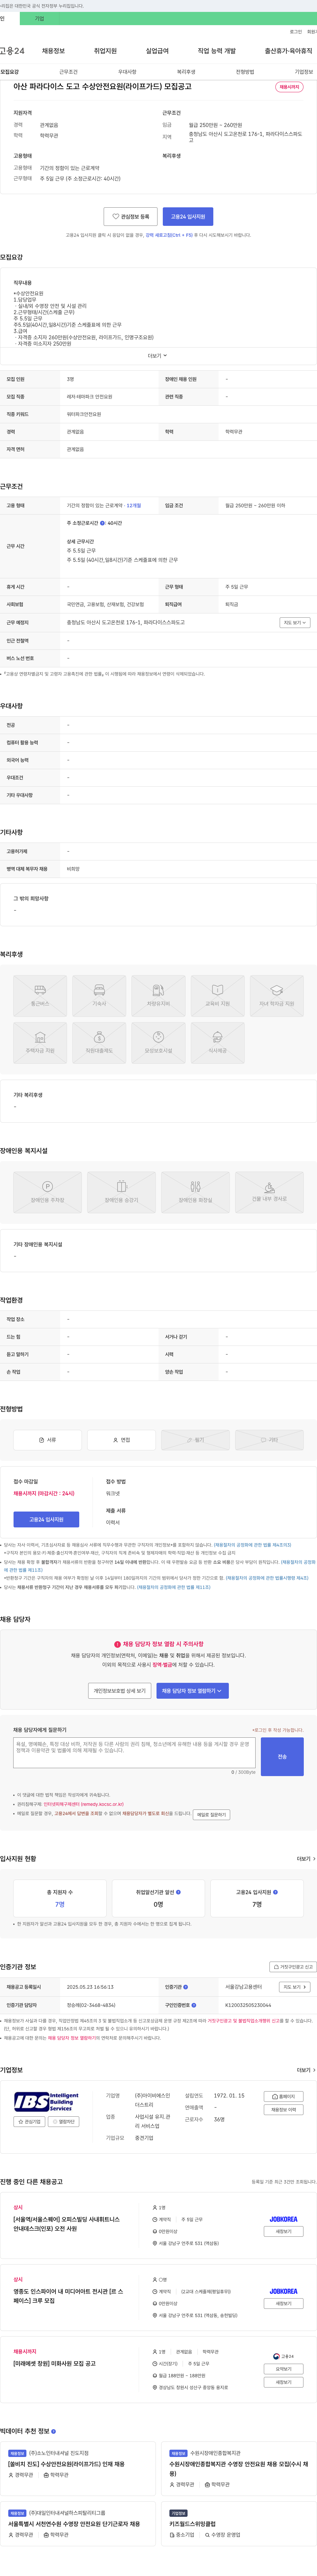The image size is (317, 2576).
Task: Open 지도 보기 dropdown for 근무 예정지
Action: point(295,622)
